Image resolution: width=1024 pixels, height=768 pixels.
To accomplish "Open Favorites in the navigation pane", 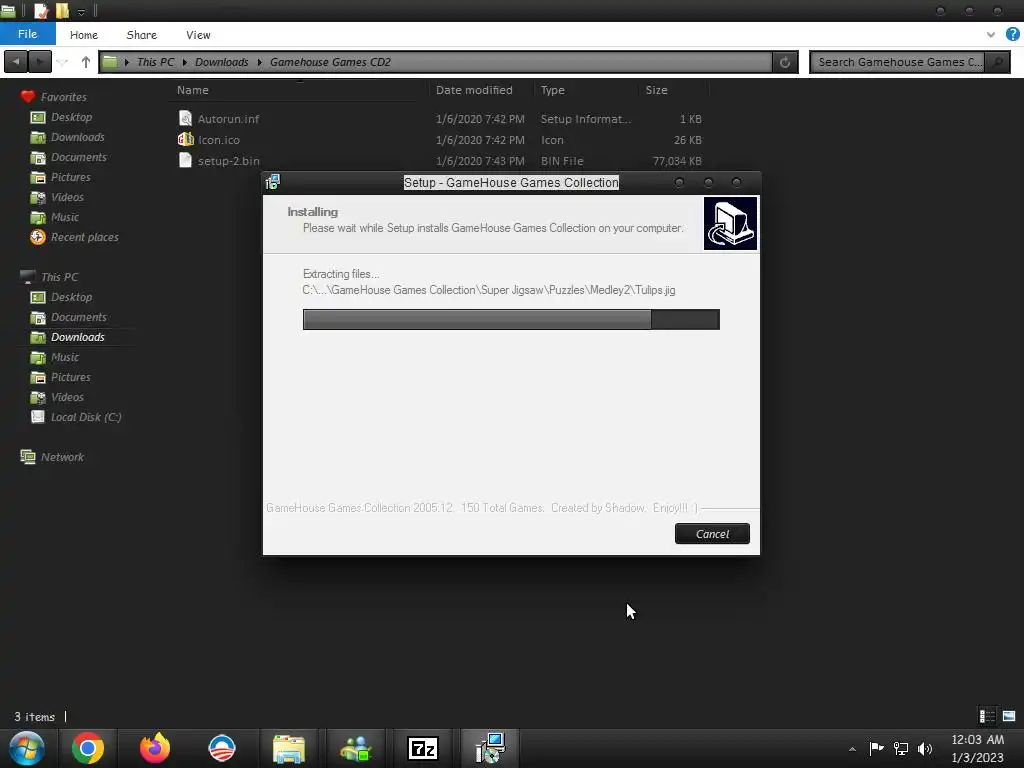I will (63, 97).
